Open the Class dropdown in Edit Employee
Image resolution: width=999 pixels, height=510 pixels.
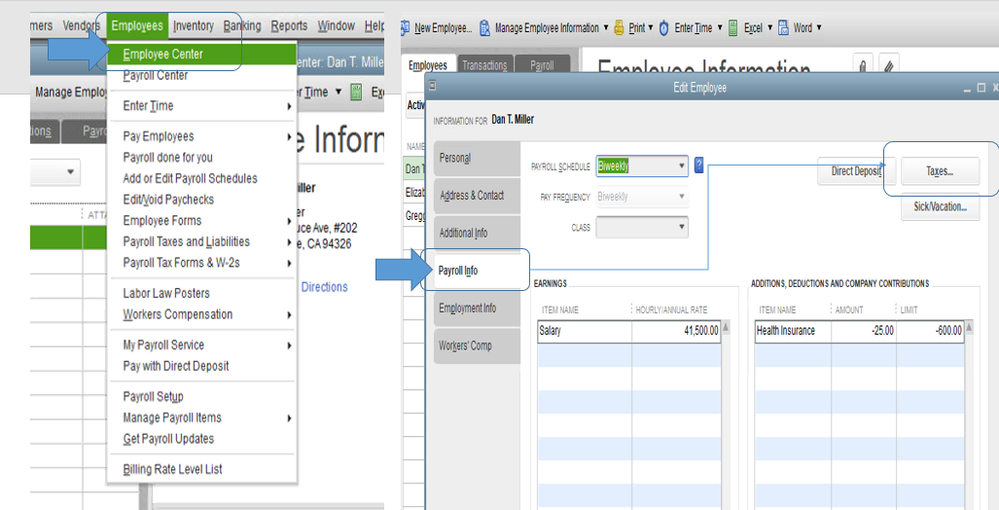coord(681,227)
